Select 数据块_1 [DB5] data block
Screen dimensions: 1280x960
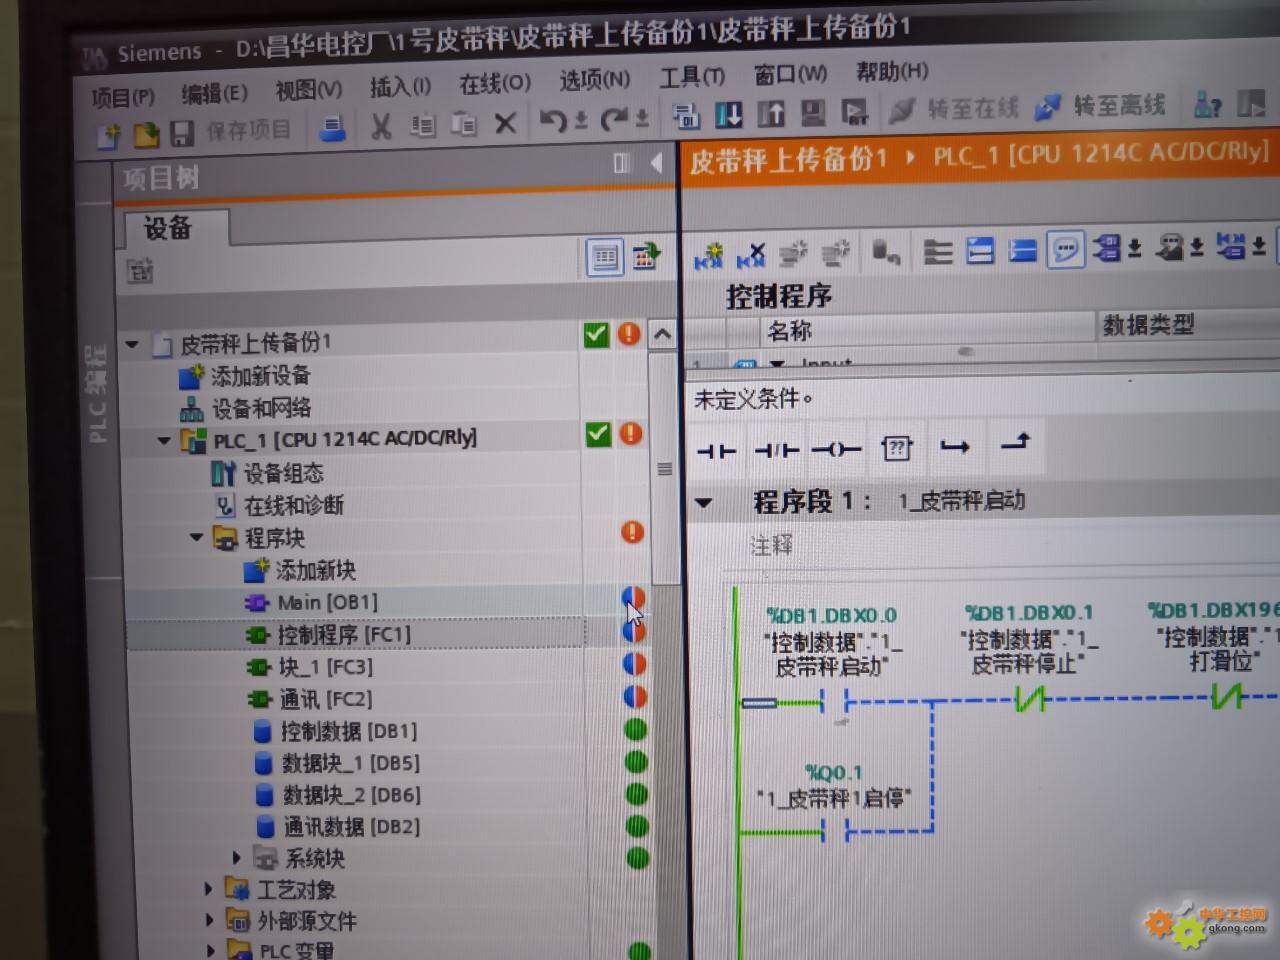(337, 763)
